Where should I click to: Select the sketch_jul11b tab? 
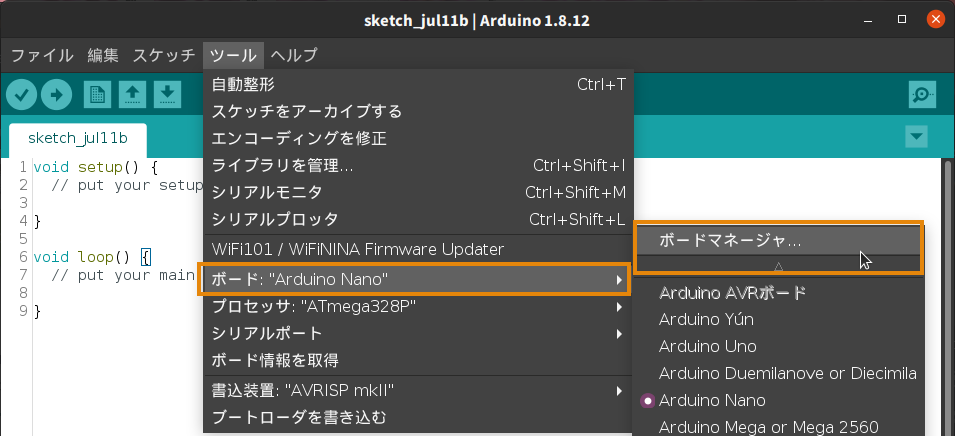[77, 138]
